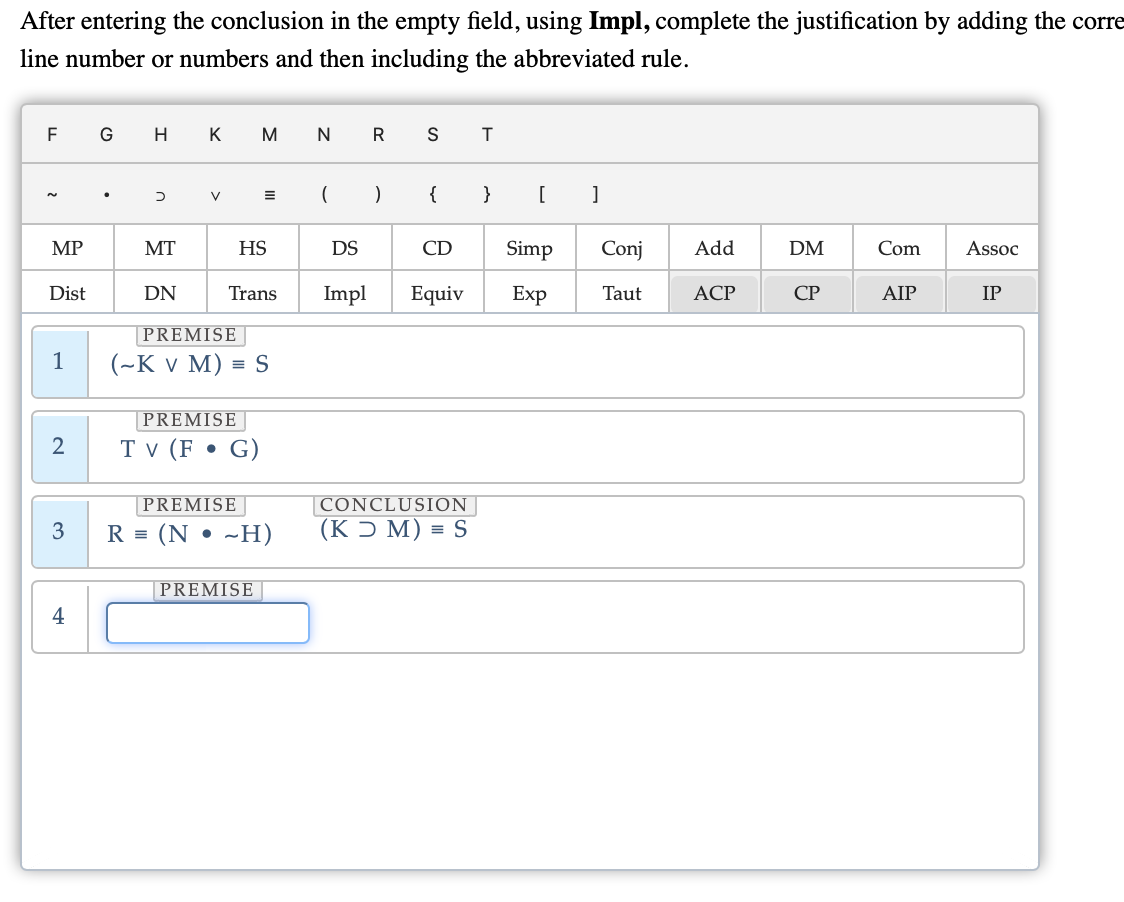1124x902 pixels.
Task: Select the CONCLUSION label on line 3
Action: 394,504
